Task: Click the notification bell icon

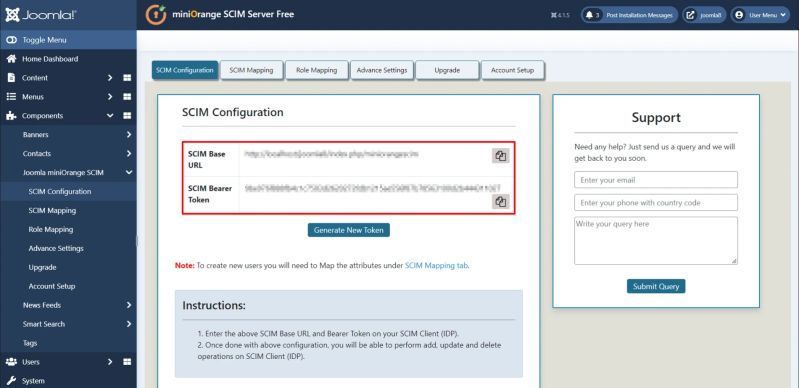Action: pyautogui.click(x=590, y=15)
